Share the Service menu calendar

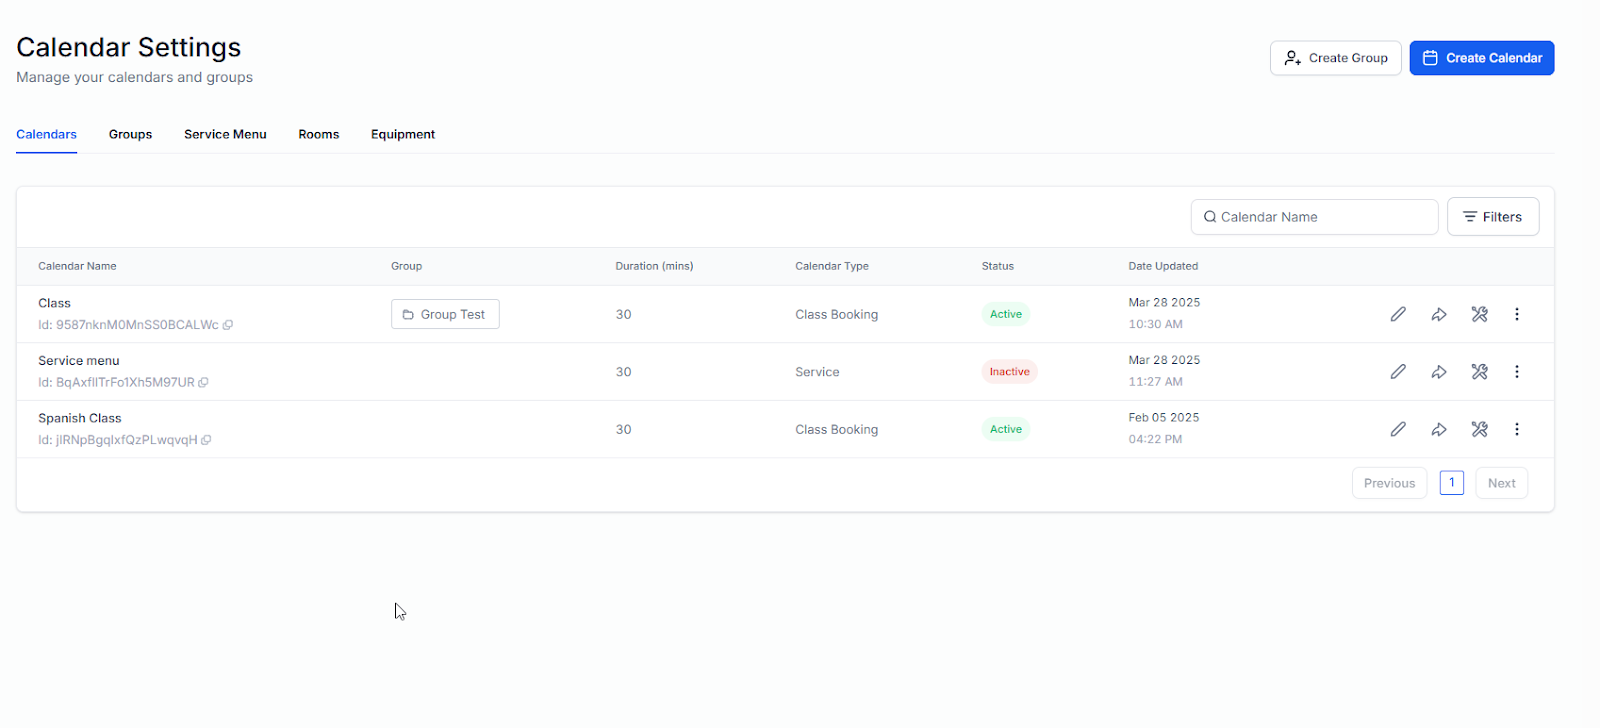pos(1439,372)
